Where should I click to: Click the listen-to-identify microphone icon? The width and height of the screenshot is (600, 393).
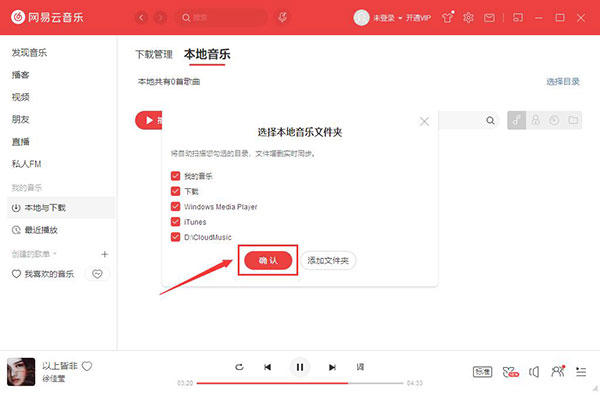click(x=282, y=17)
